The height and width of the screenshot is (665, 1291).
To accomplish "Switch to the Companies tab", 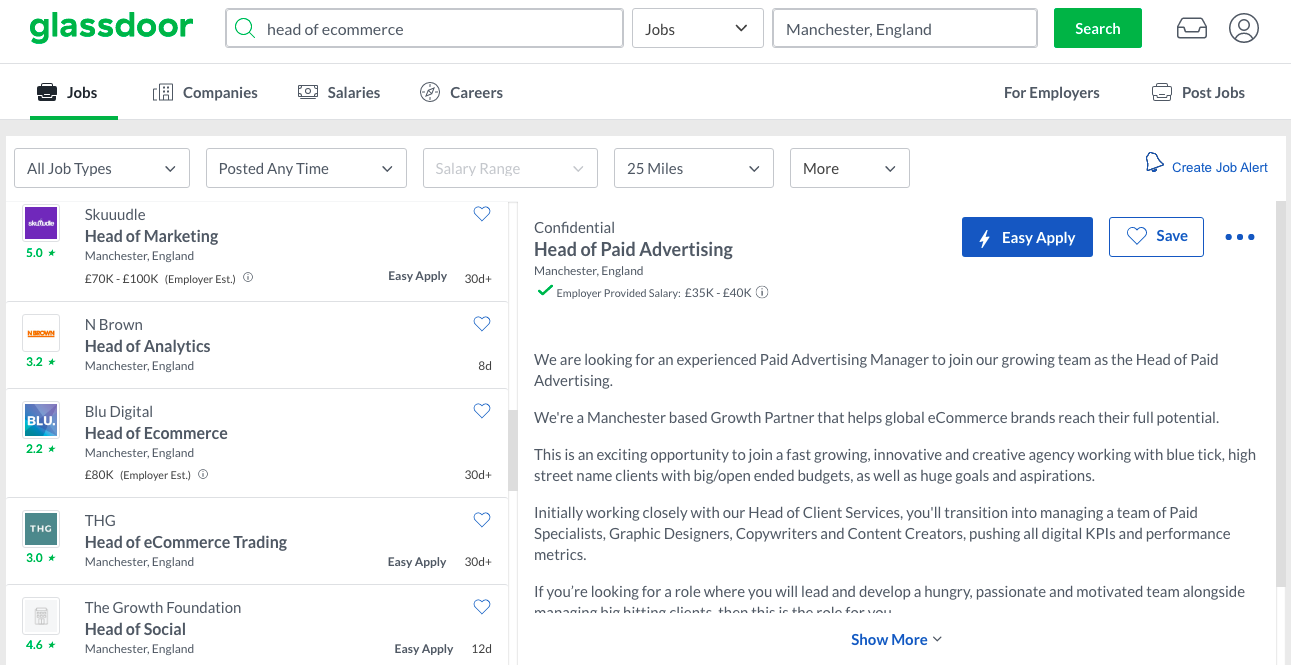I will click(205, 92).
